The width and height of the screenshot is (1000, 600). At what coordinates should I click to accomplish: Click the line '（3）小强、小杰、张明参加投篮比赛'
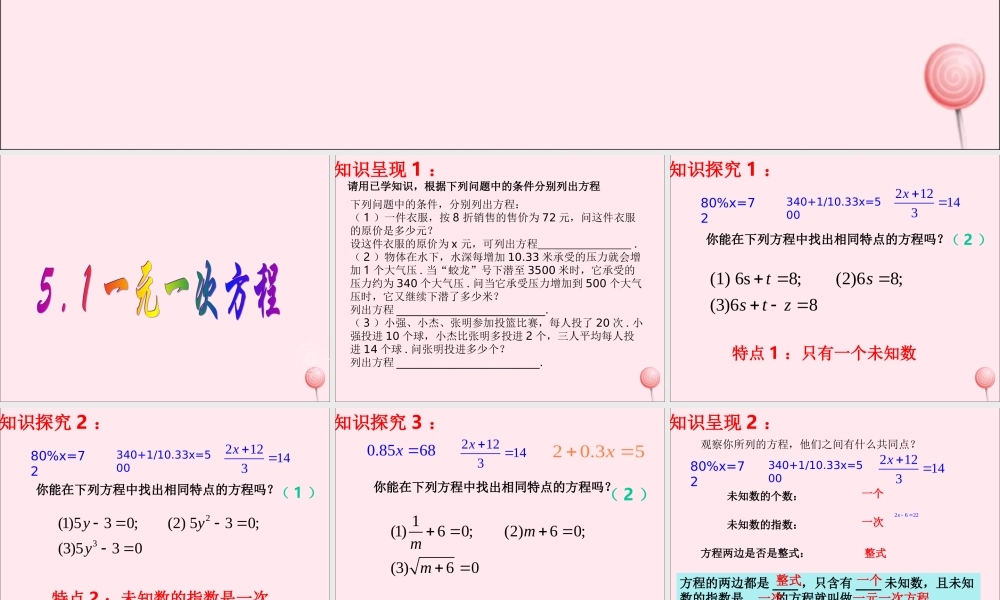point(496,323)
